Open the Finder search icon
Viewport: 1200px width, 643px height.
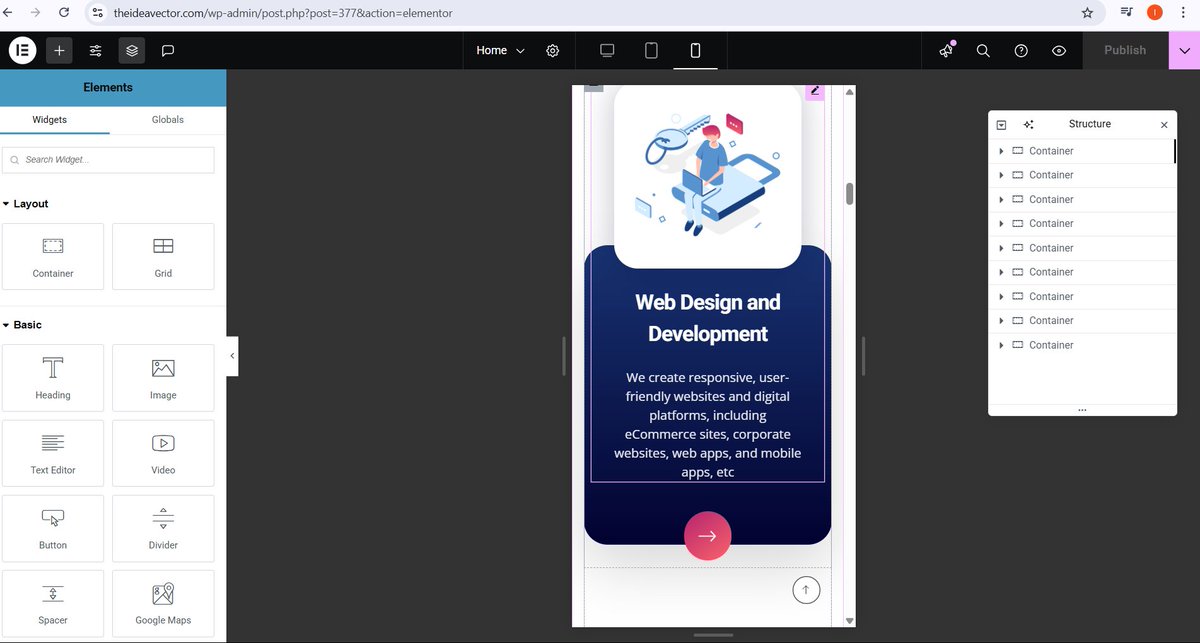[983, 50]
